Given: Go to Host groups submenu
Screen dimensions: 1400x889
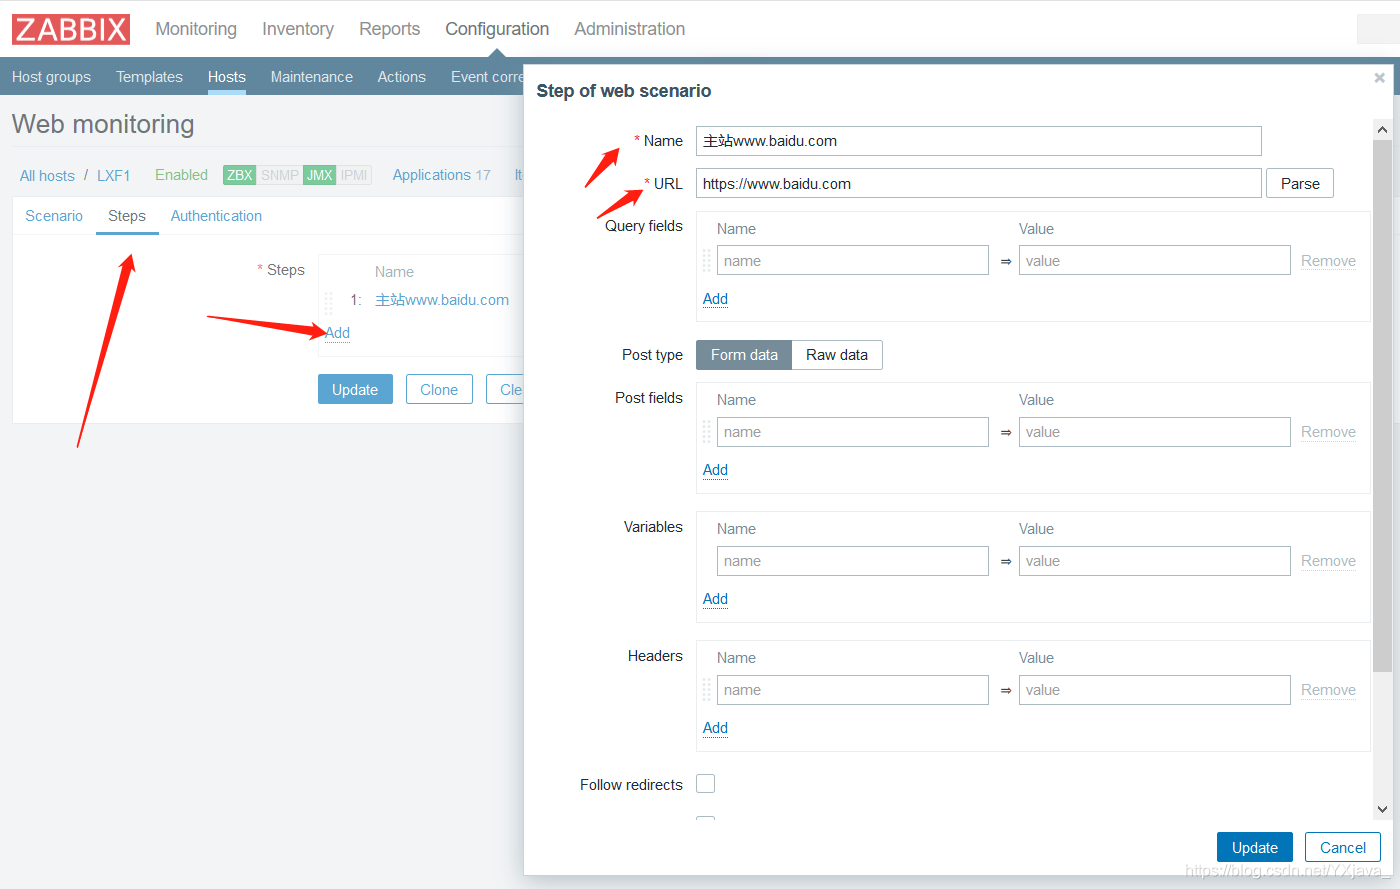Looking at the screenshot, I should point(51,77).
